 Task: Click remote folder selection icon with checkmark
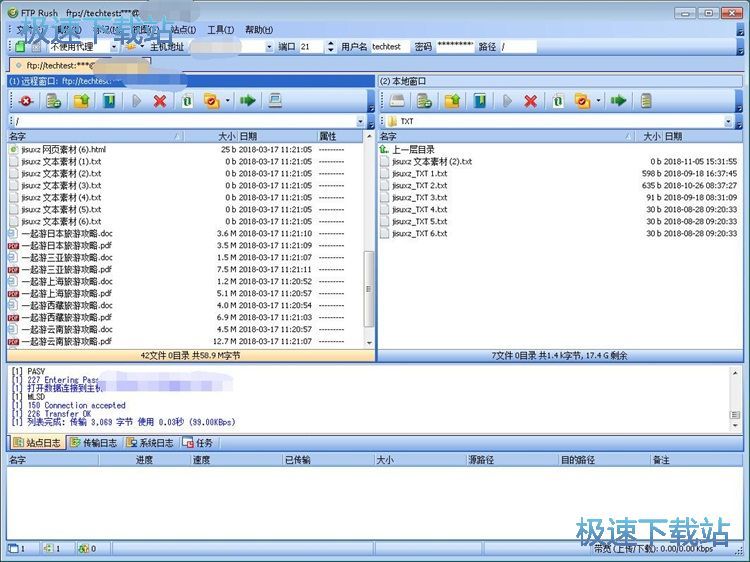(x=211, y=101)
